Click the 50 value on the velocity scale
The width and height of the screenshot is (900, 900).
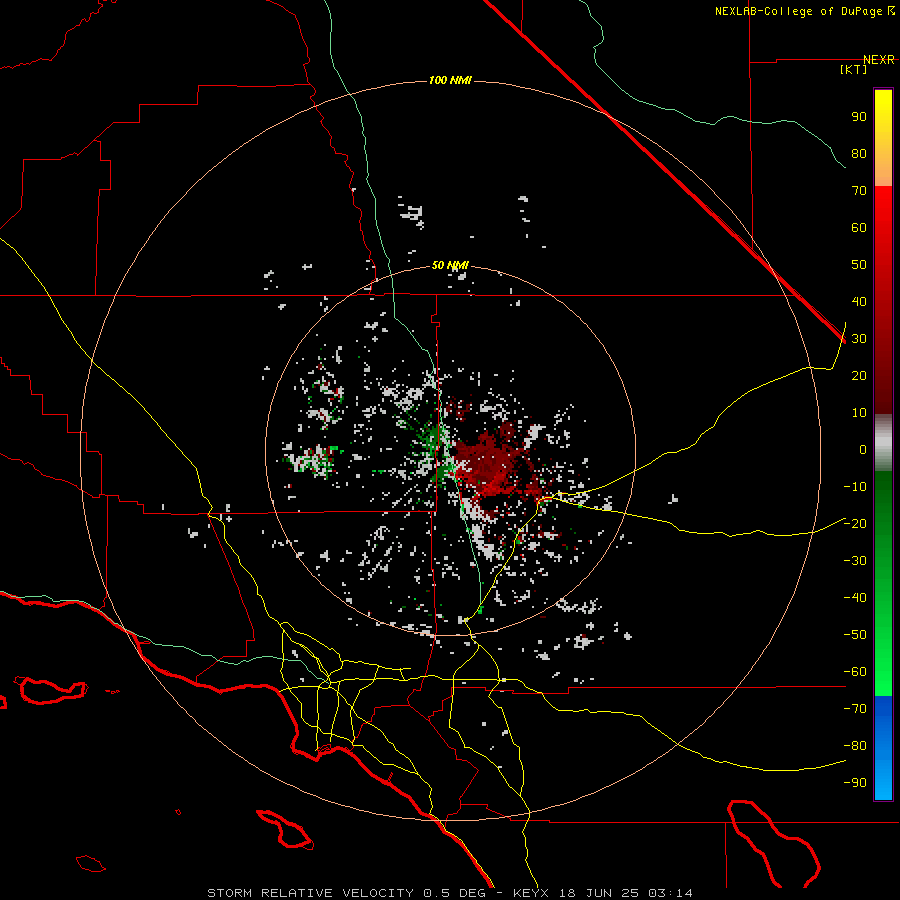(x=859, y=265)
